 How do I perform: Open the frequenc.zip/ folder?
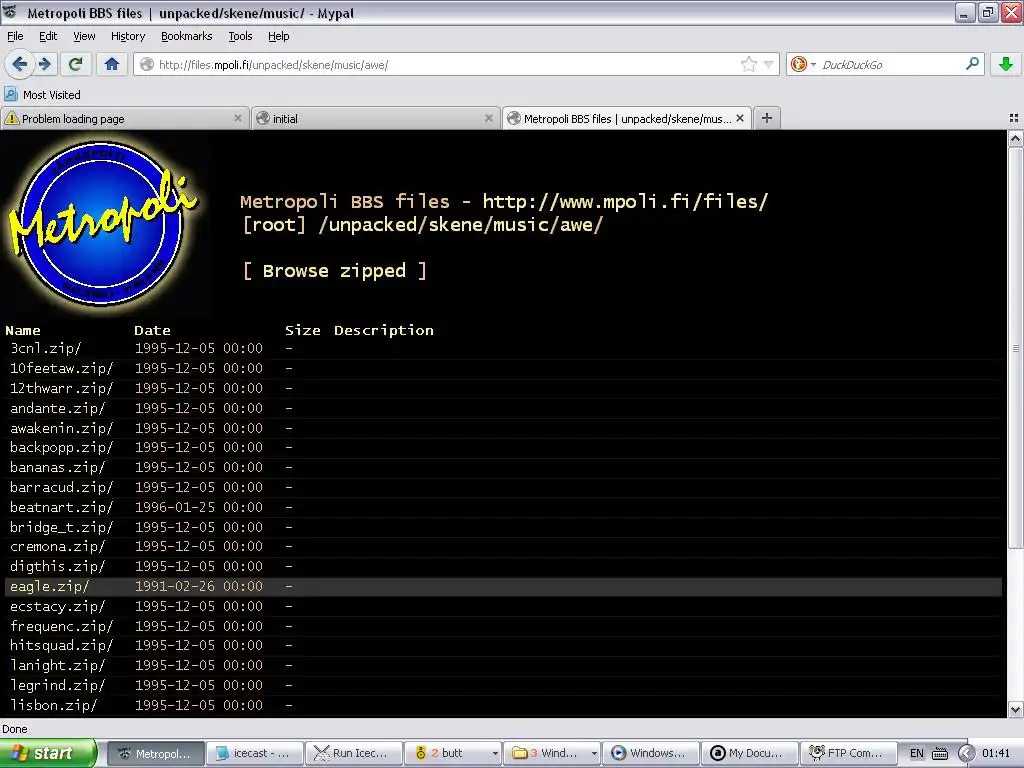click(61, 626)
